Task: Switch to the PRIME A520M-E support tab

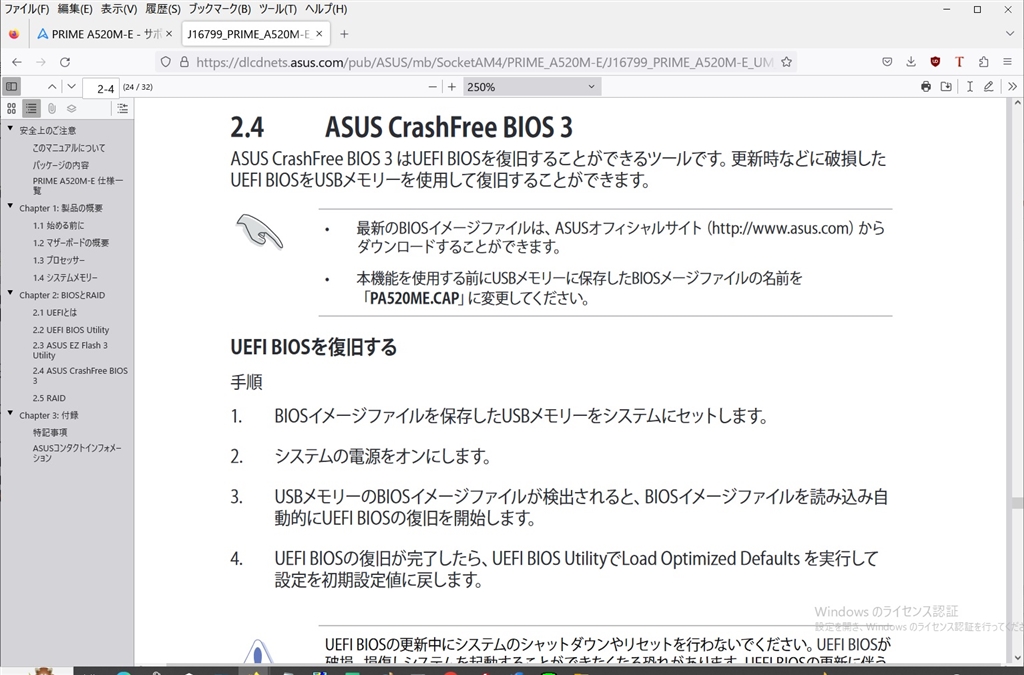Action: pyautogui.click(x=98, y=34)
